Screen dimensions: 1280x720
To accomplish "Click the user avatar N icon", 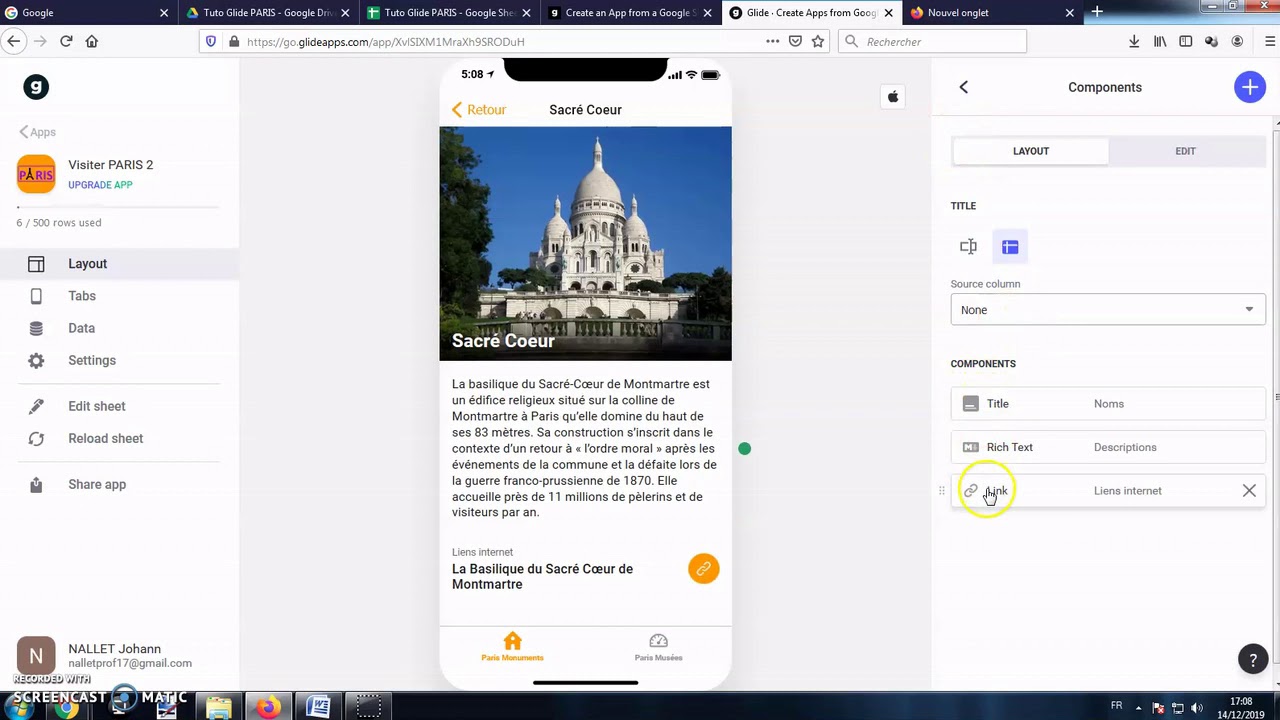I will tap(36, 656).
